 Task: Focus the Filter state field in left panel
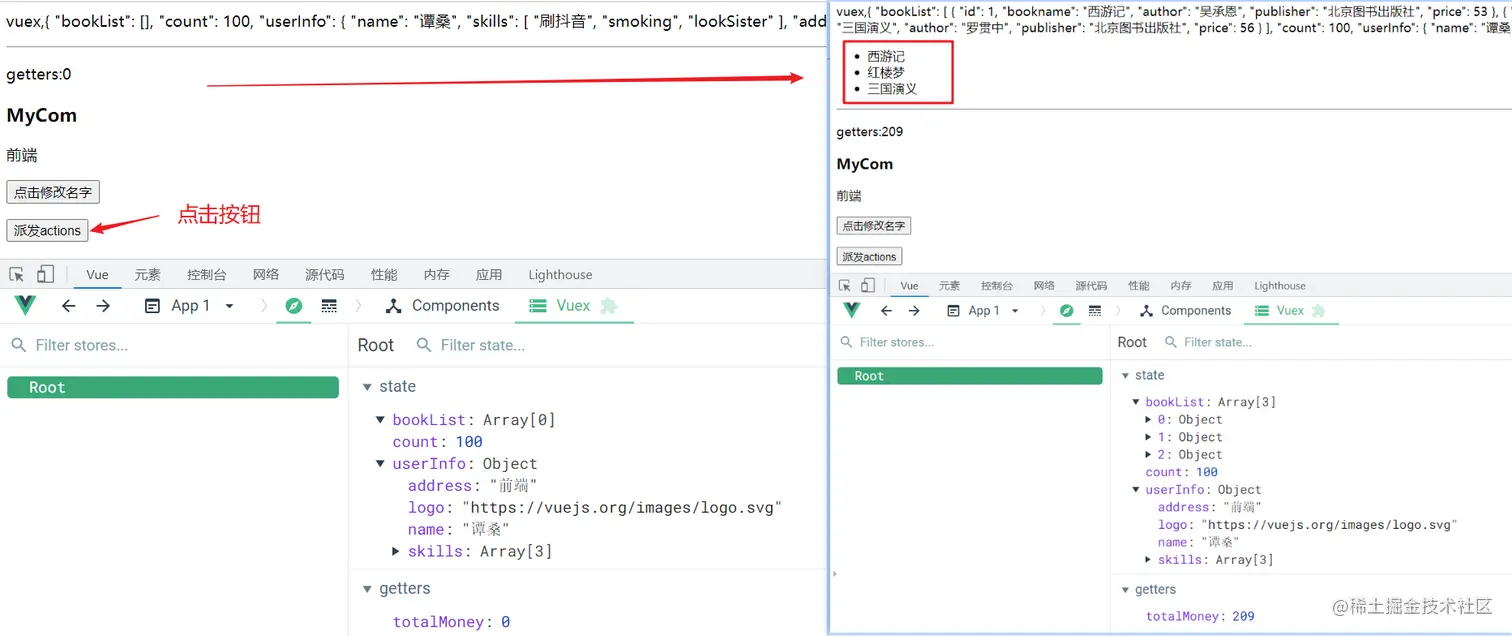click(x=620, y=345)
